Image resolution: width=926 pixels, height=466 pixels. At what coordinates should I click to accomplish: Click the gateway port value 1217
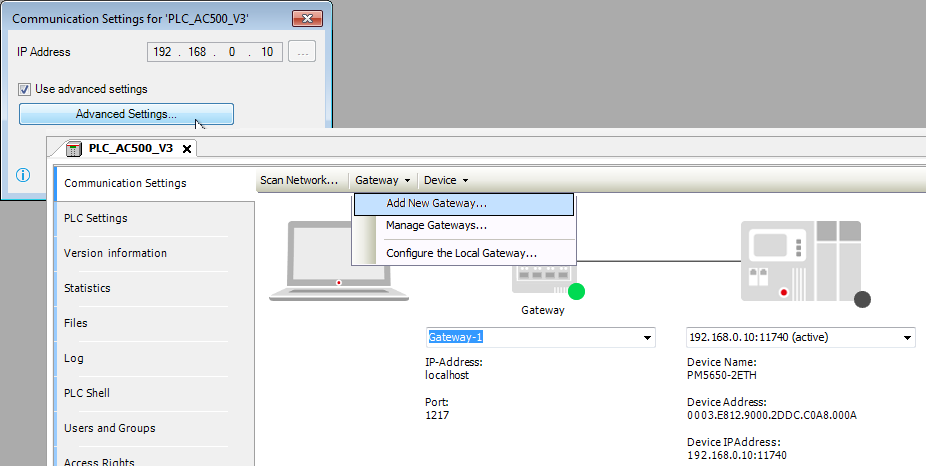[x=437, y=416]
